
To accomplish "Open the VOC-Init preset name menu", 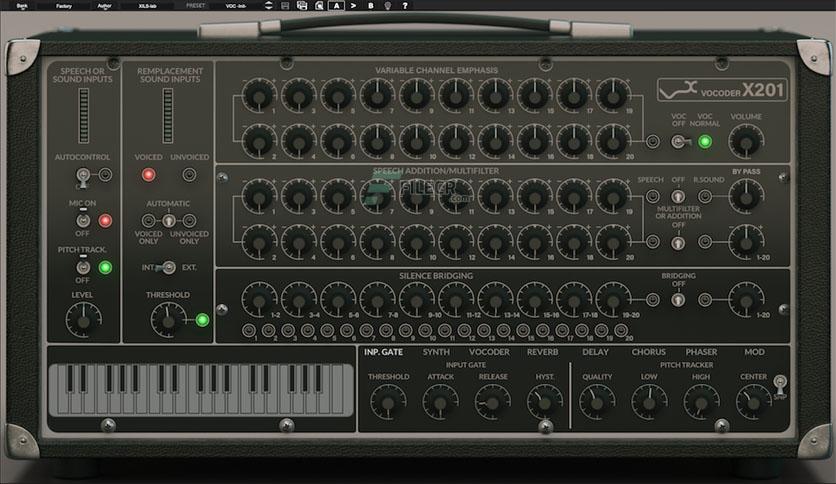I will [x=236, y=6].
